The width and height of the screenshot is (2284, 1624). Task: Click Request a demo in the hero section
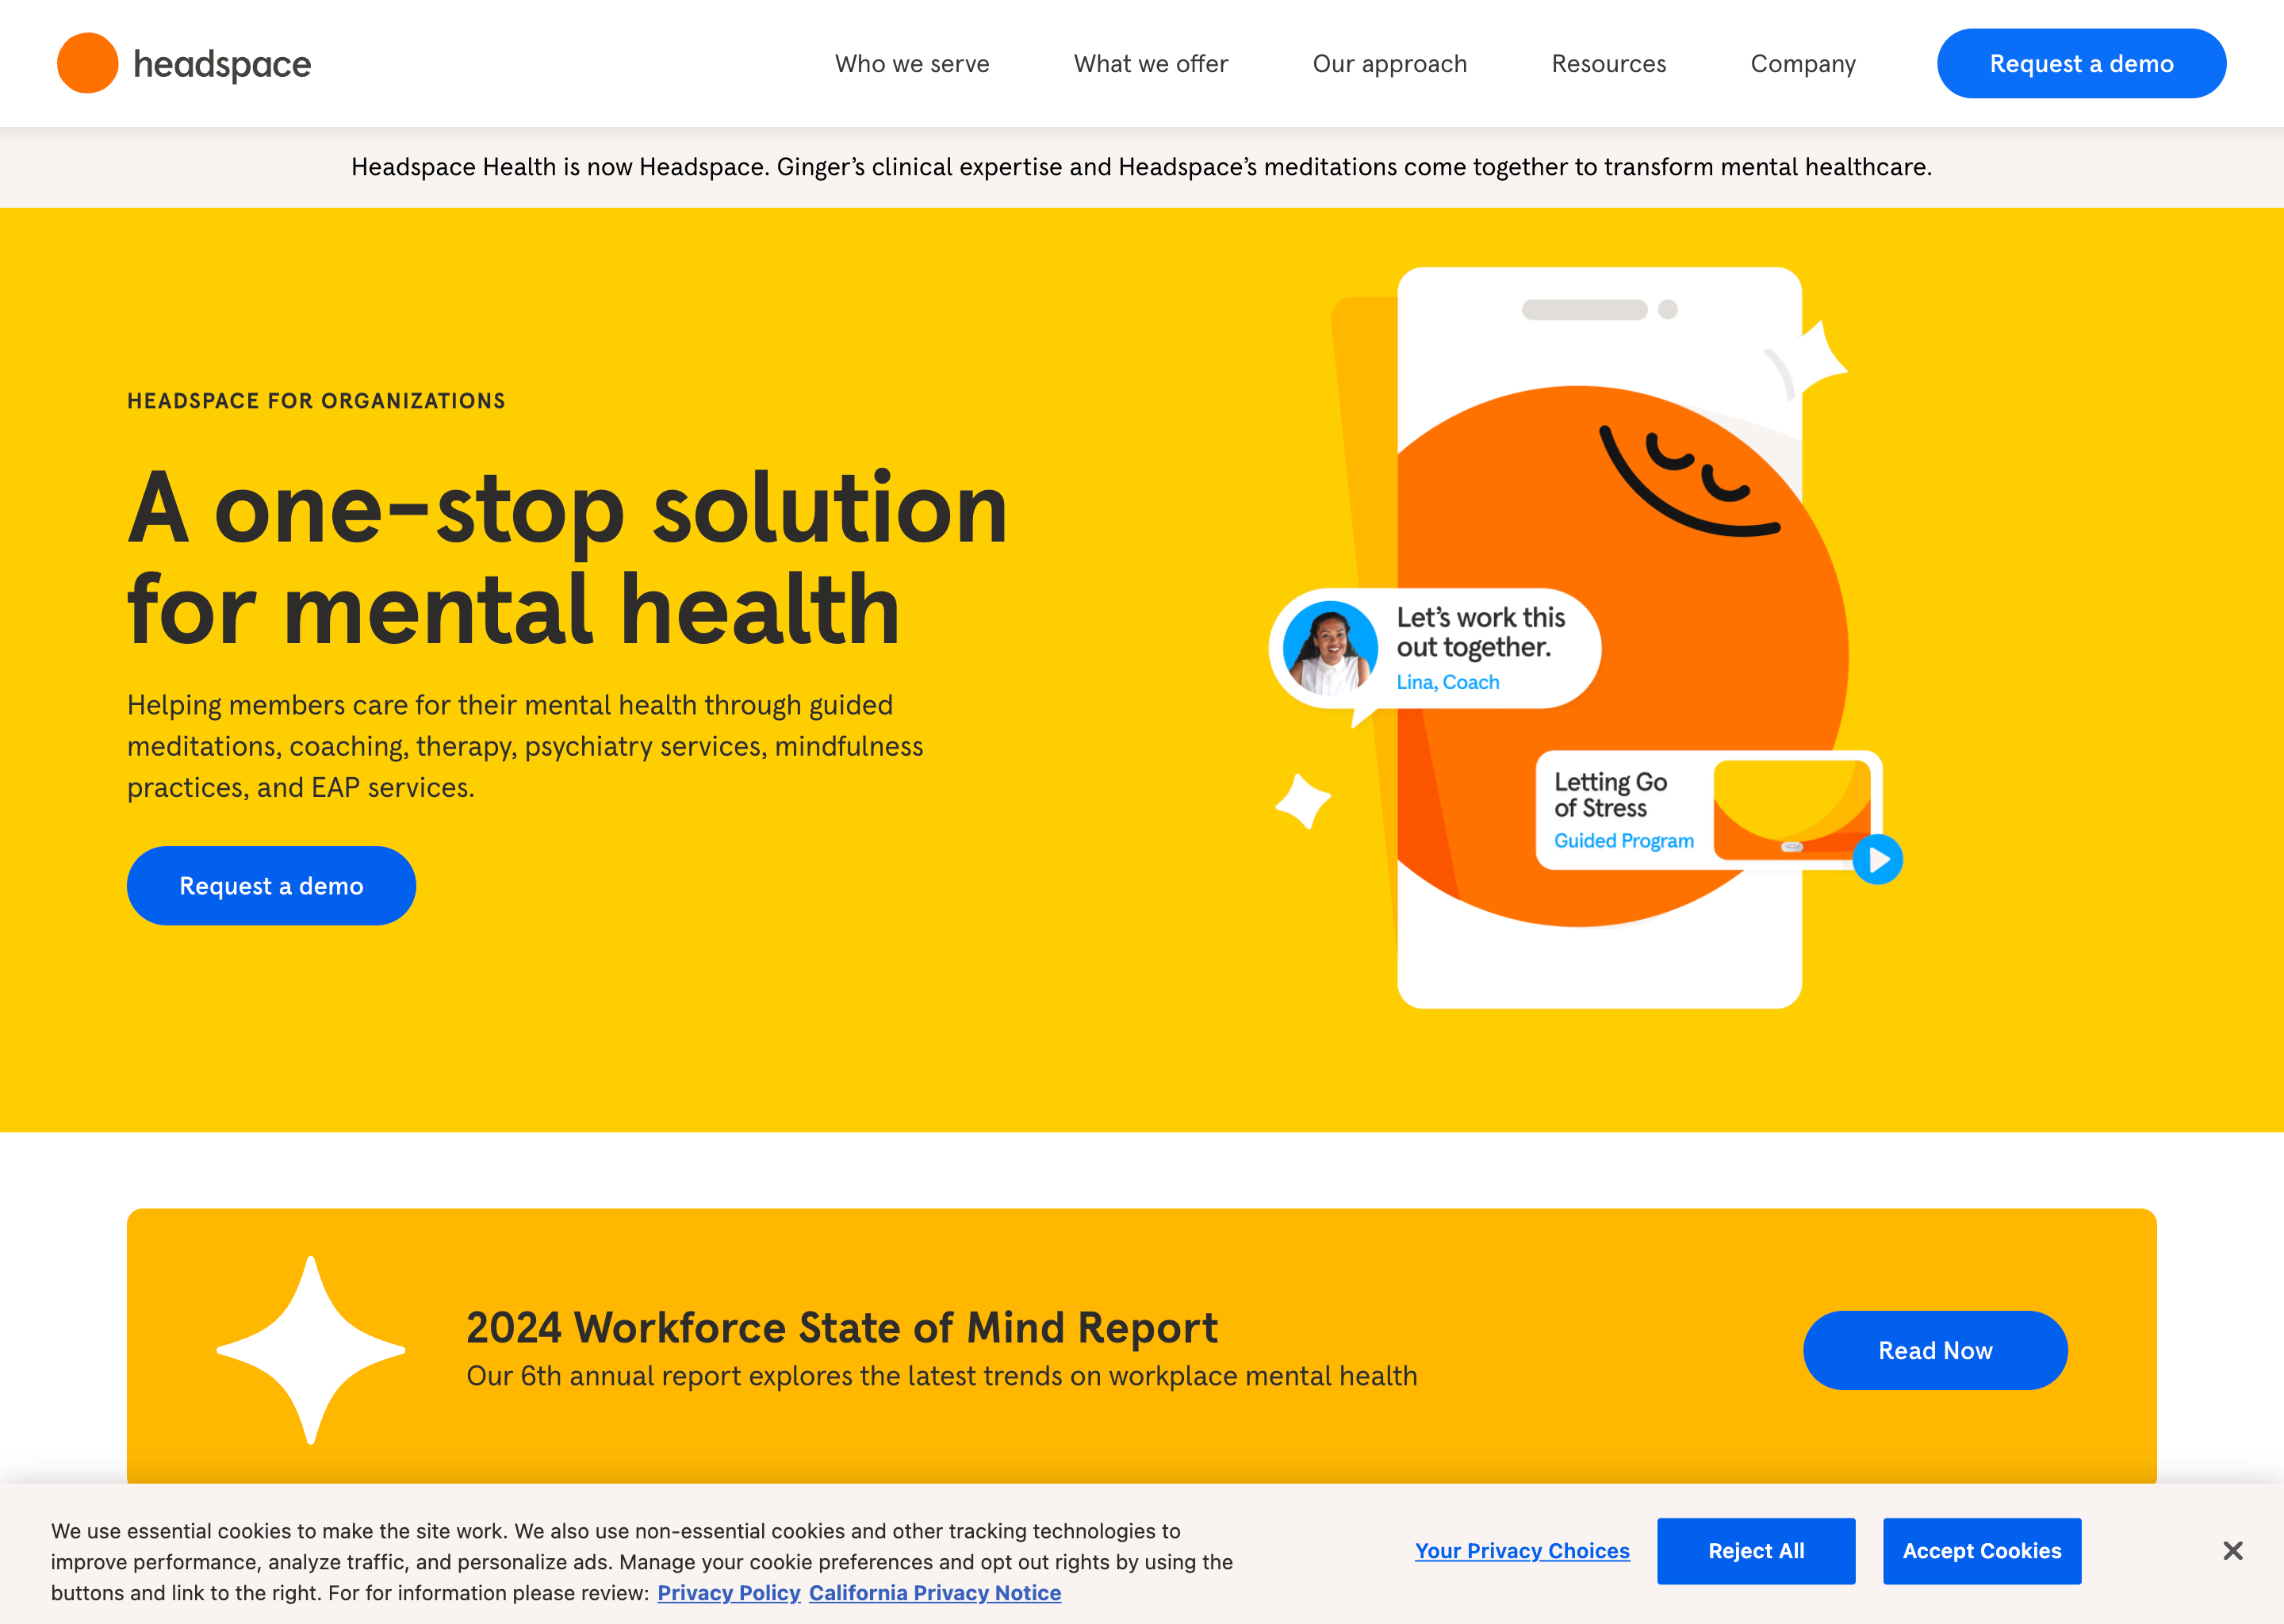click(271, 885)
